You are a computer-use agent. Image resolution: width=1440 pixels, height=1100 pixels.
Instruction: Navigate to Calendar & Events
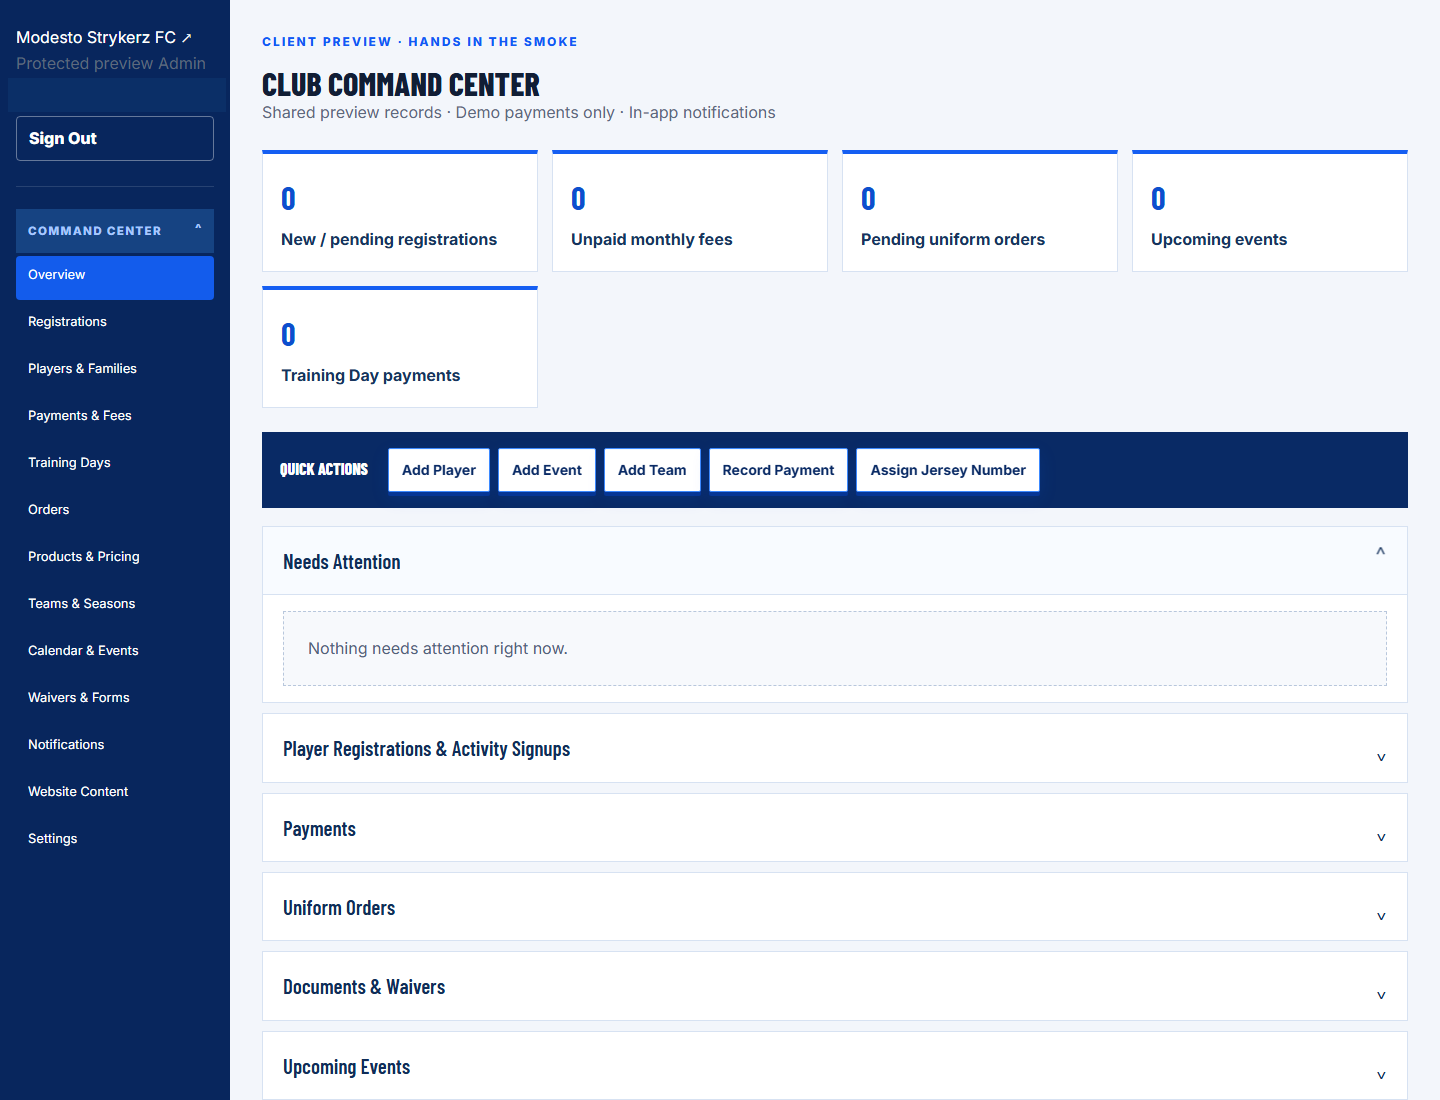(115, 651)
